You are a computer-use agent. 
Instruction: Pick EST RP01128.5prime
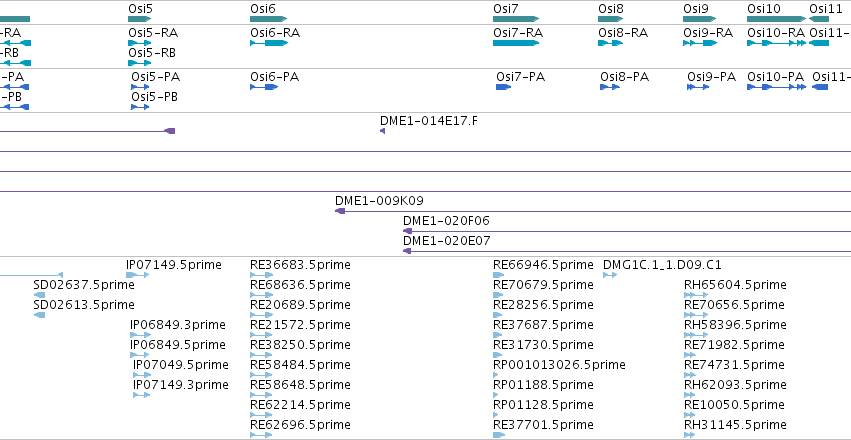497,415
